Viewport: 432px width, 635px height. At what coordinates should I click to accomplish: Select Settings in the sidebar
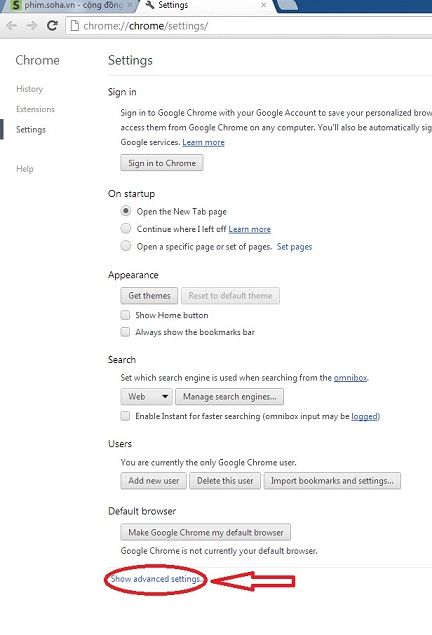[x=31, y=130]
